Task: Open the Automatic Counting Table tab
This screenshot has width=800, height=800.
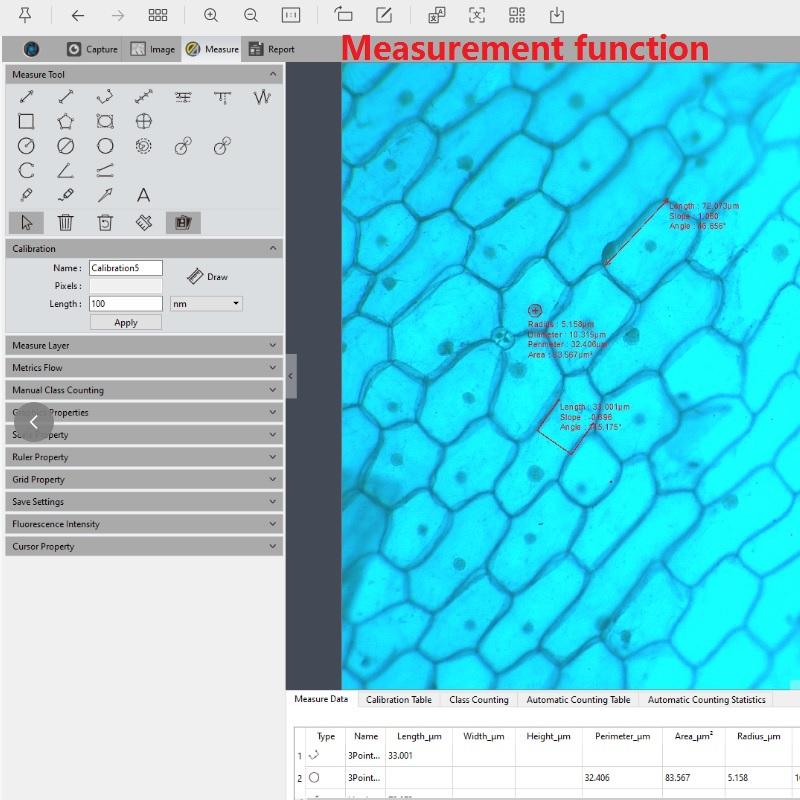Action: pos(578,699)
